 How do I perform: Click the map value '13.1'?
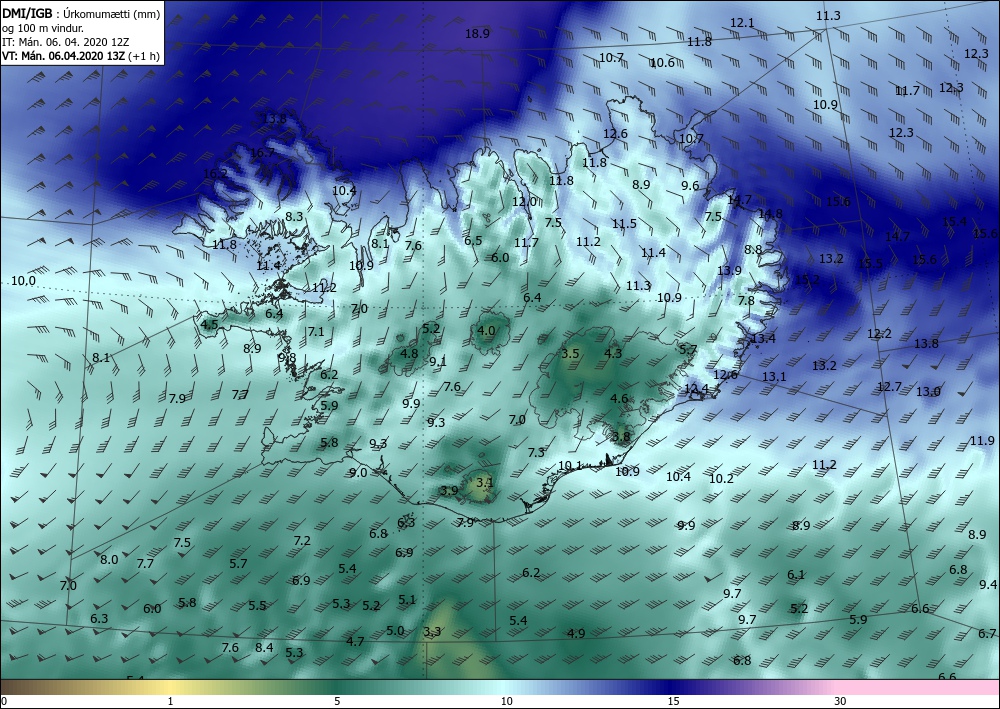pyautogui.click(x=774, y=377)
